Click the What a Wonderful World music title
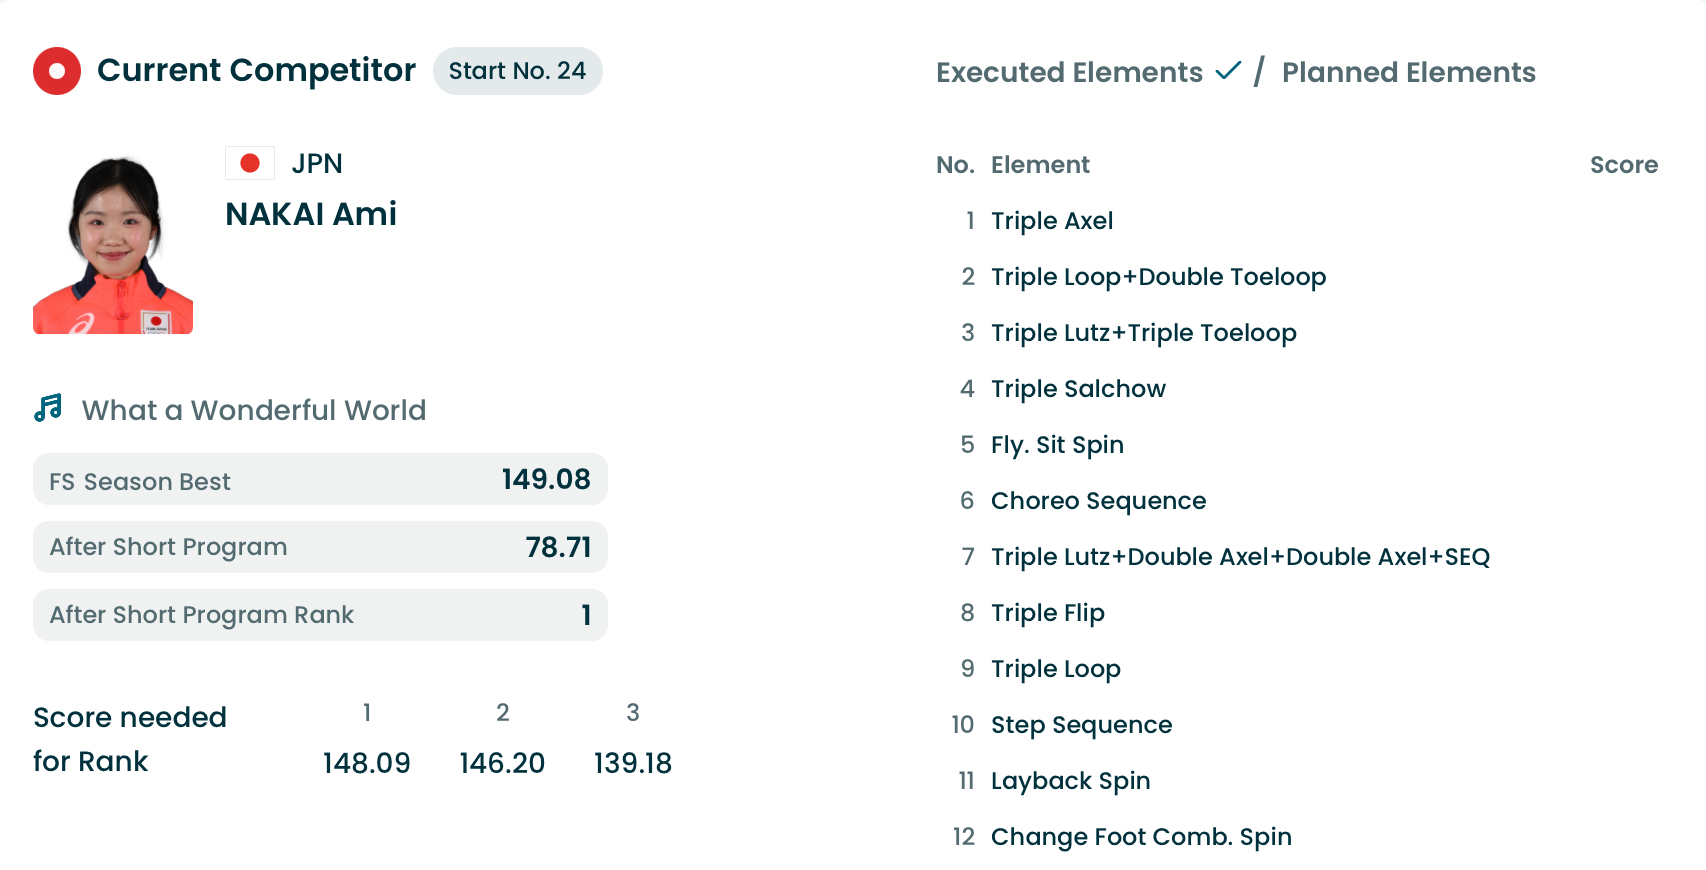Screen dimensions: 1706x870 coord(254,410)
